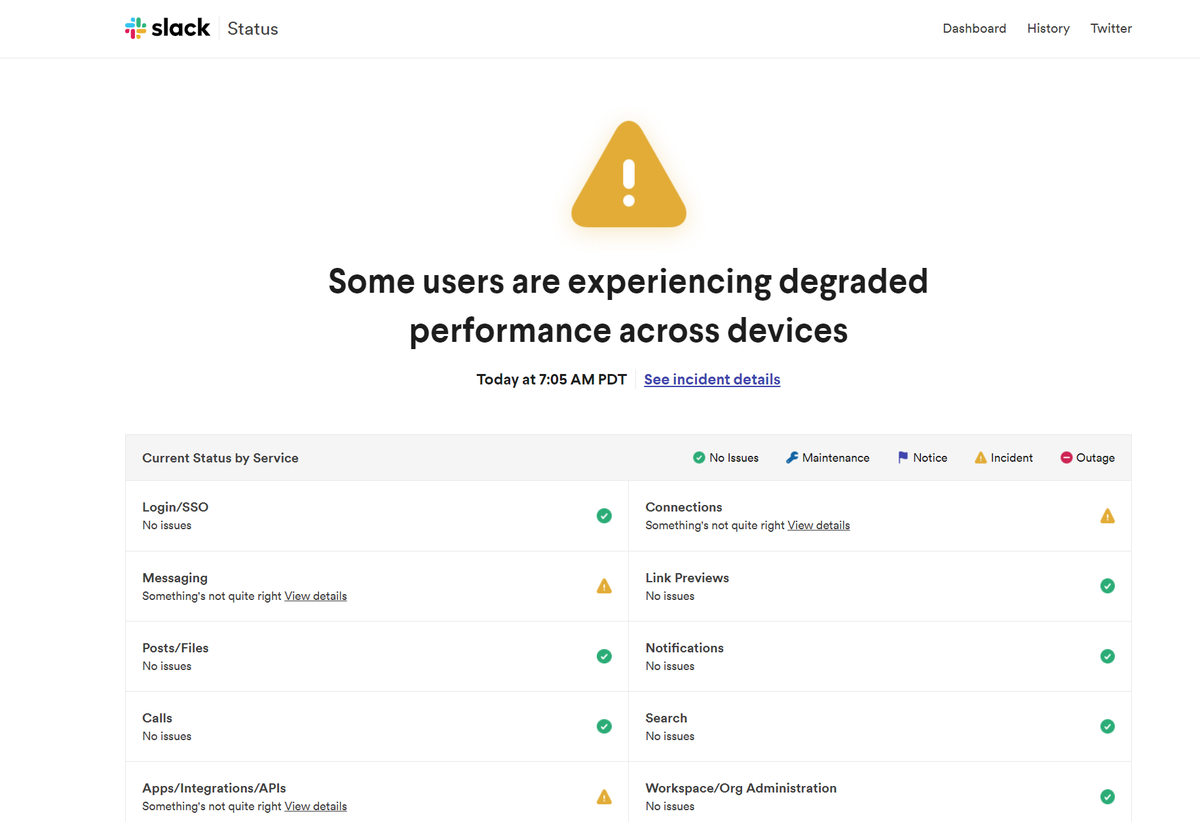Click the 'Search' service name

click(666, 718)
